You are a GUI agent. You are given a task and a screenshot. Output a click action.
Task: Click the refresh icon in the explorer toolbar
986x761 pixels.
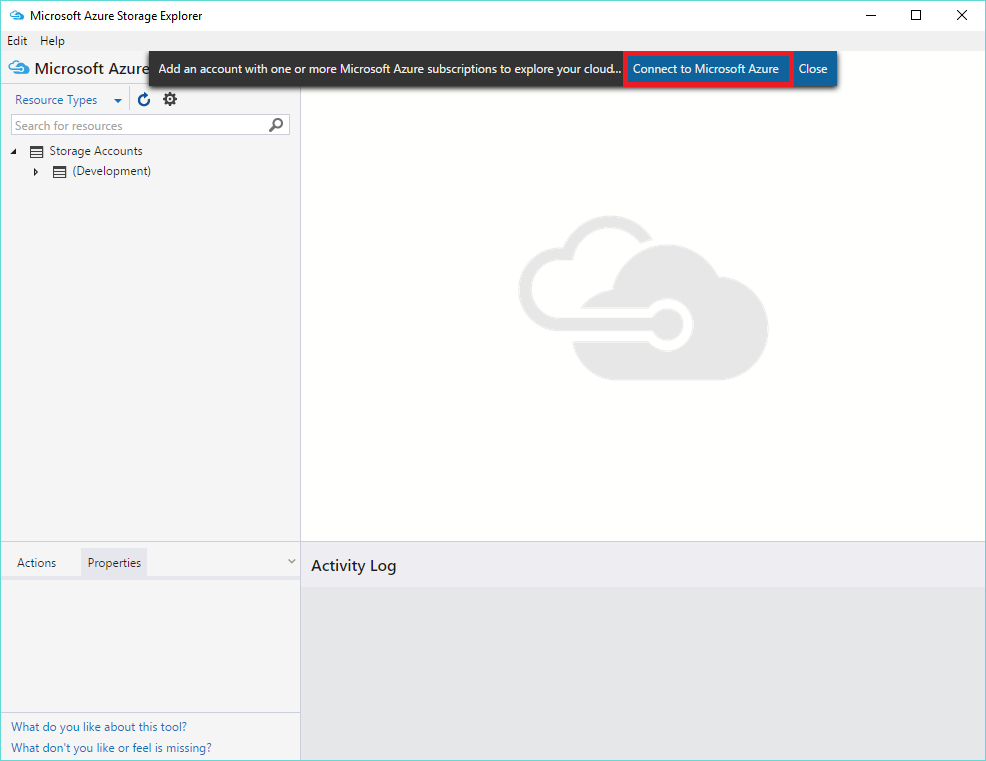(x=144, y=100)
